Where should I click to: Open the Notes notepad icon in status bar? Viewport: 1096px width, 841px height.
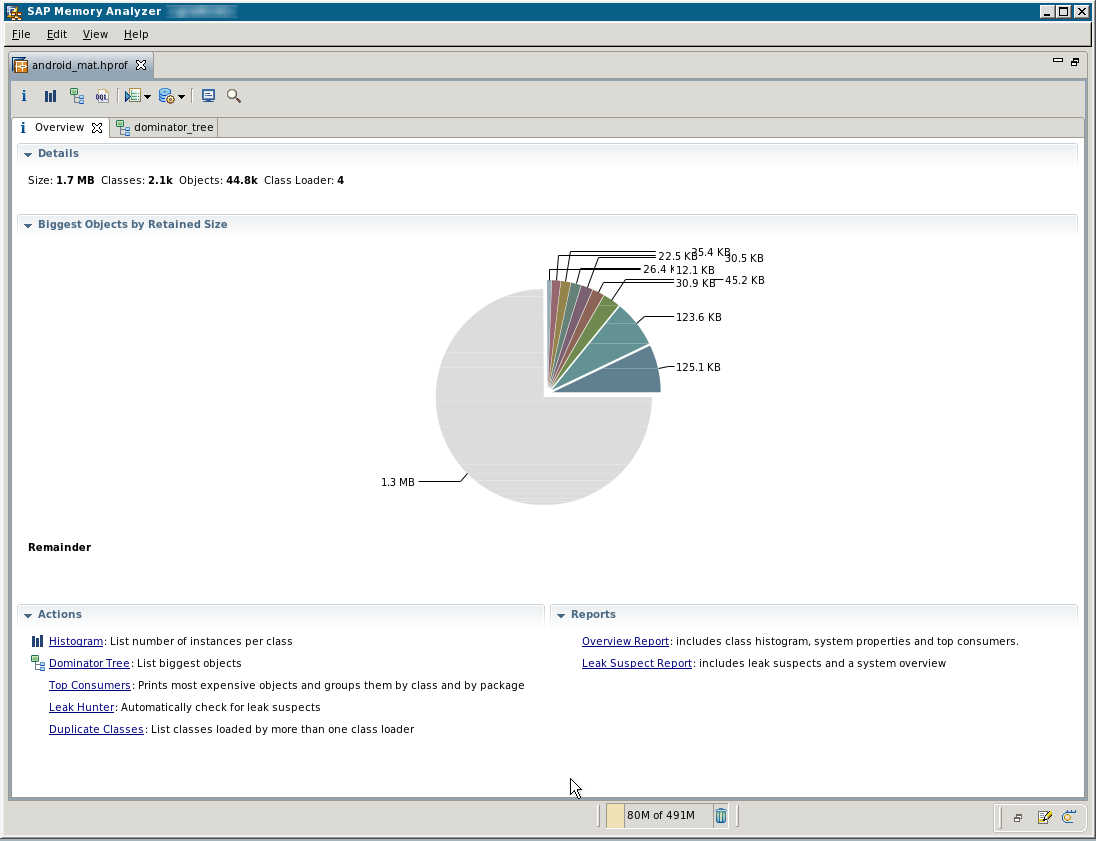point(1044,817)
